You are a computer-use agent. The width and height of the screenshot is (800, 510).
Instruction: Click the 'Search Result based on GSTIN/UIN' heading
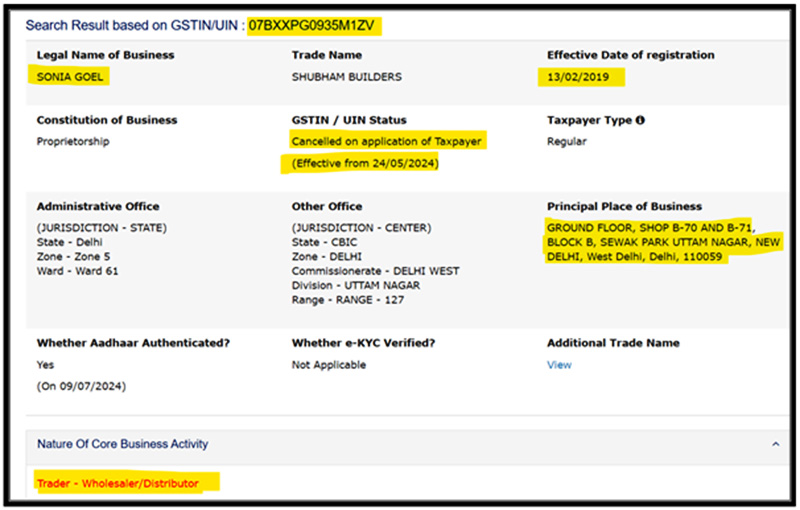135,24
